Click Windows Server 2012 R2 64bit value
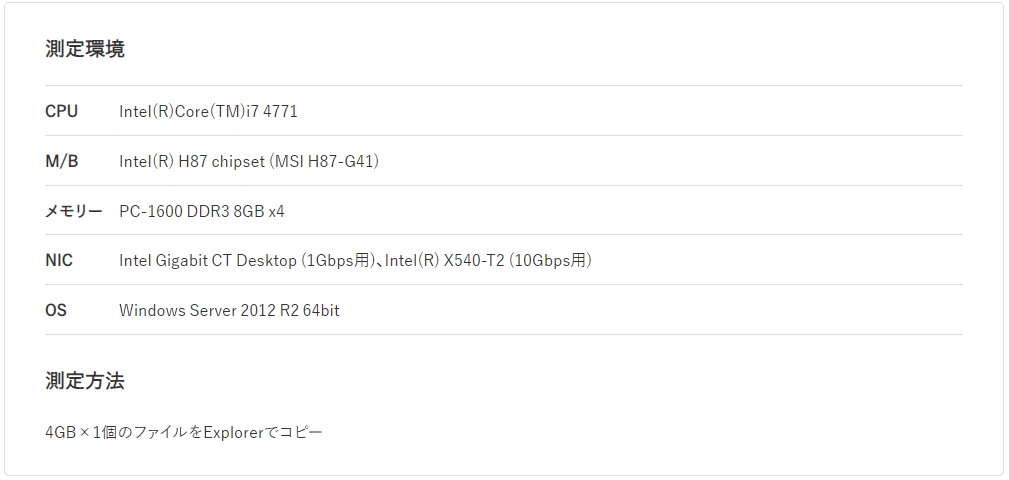 [229, 311]
